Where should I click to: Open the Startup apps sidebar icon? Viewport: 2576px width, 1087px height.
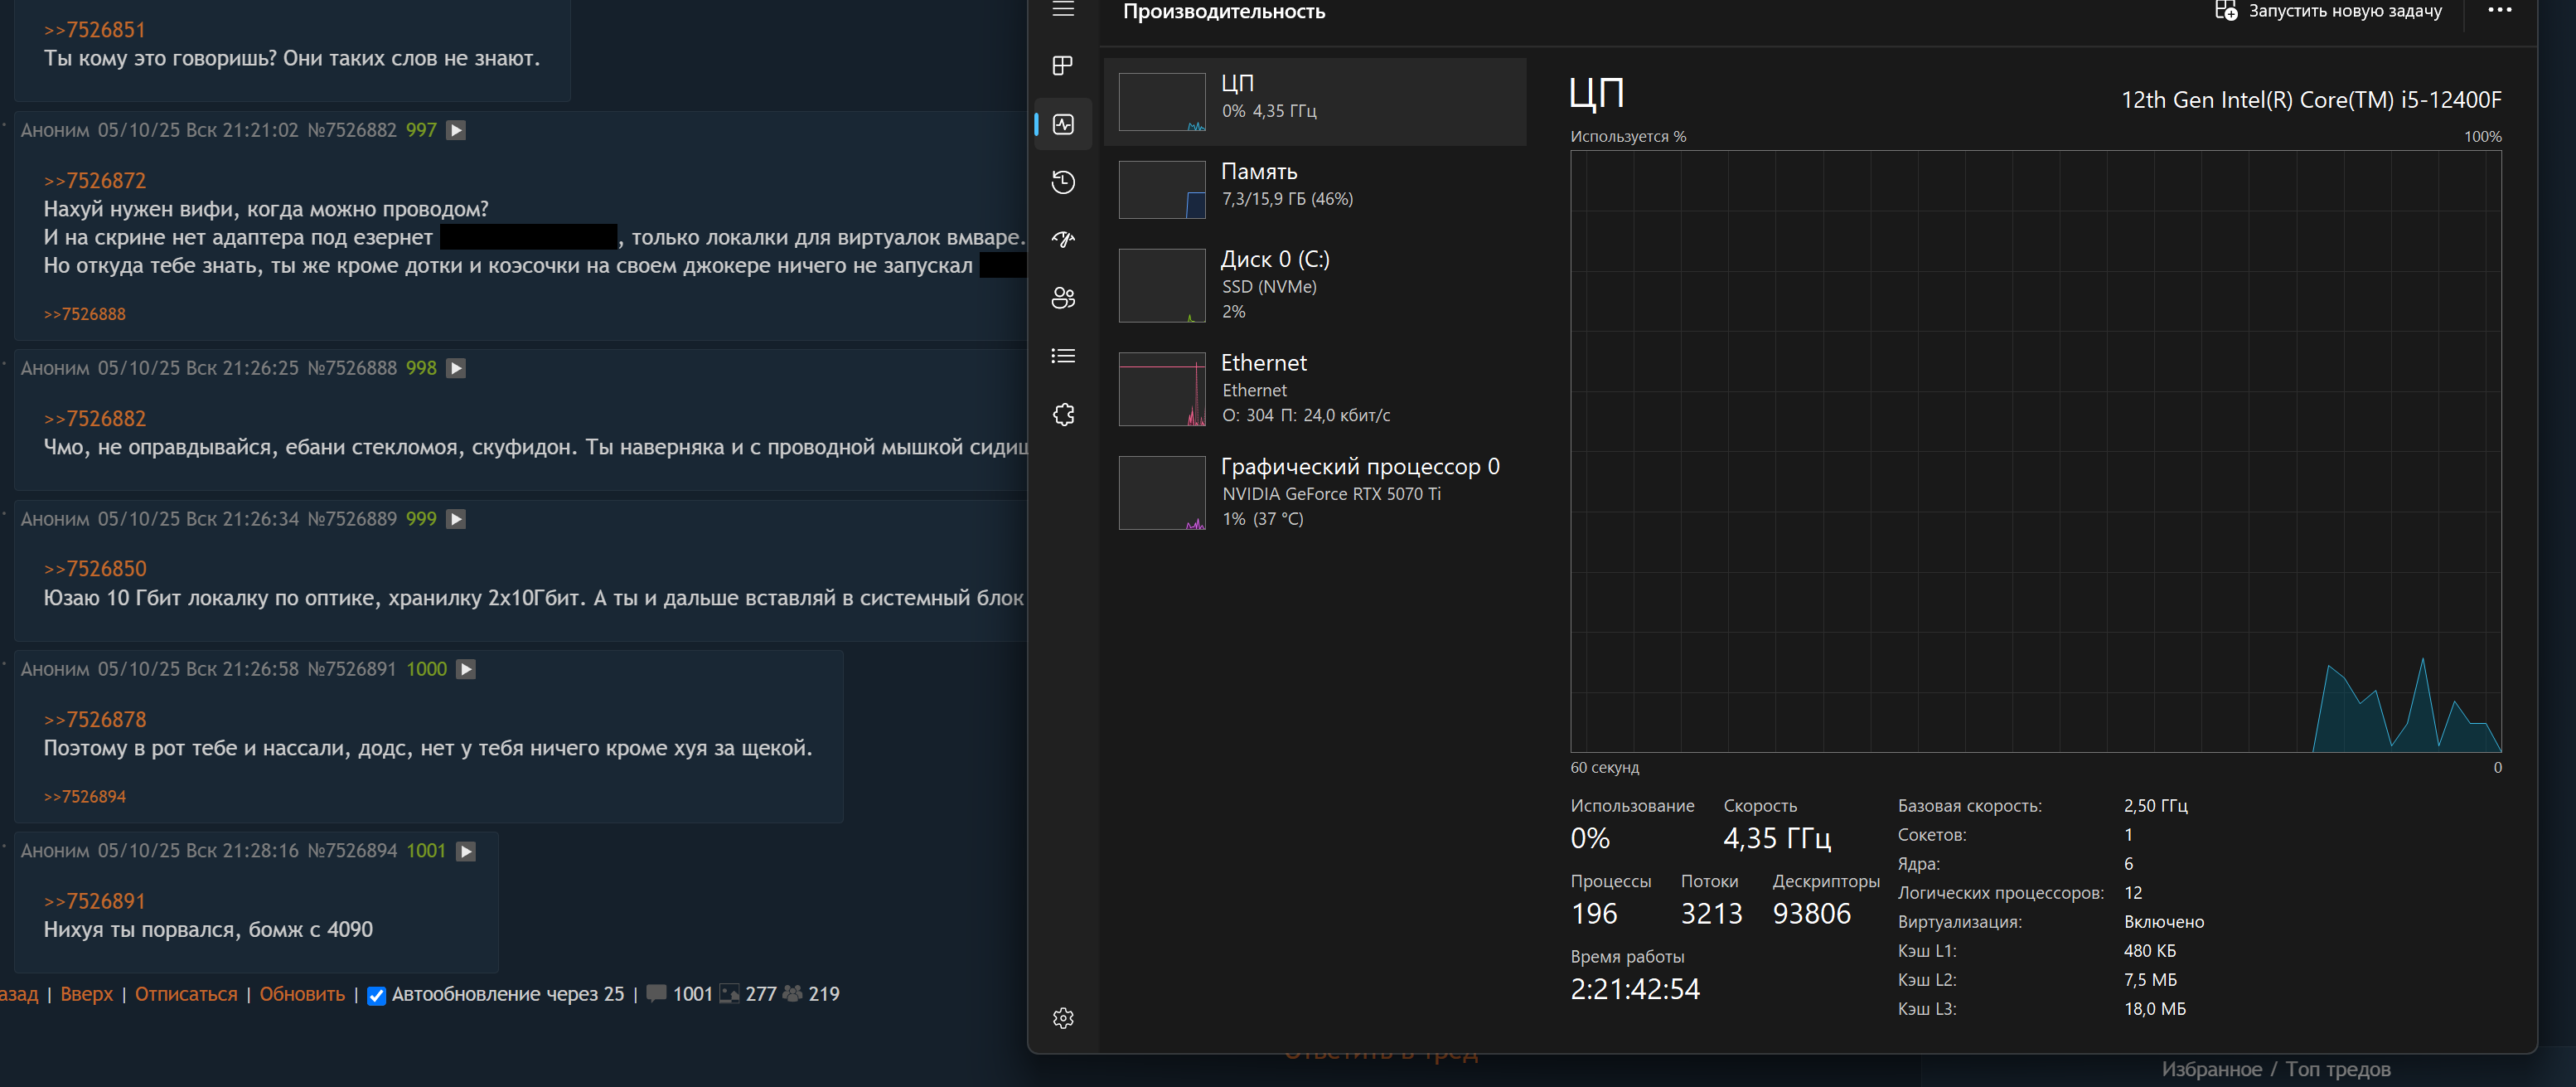[x=1063, y=240]
